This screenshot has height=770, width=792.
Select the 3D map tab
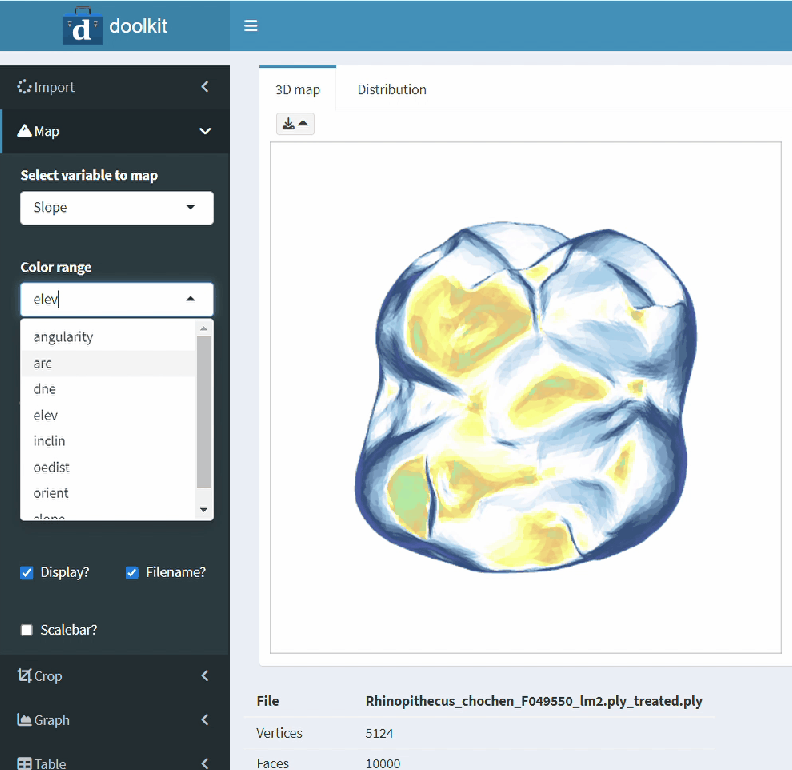(x=297, y=89)
